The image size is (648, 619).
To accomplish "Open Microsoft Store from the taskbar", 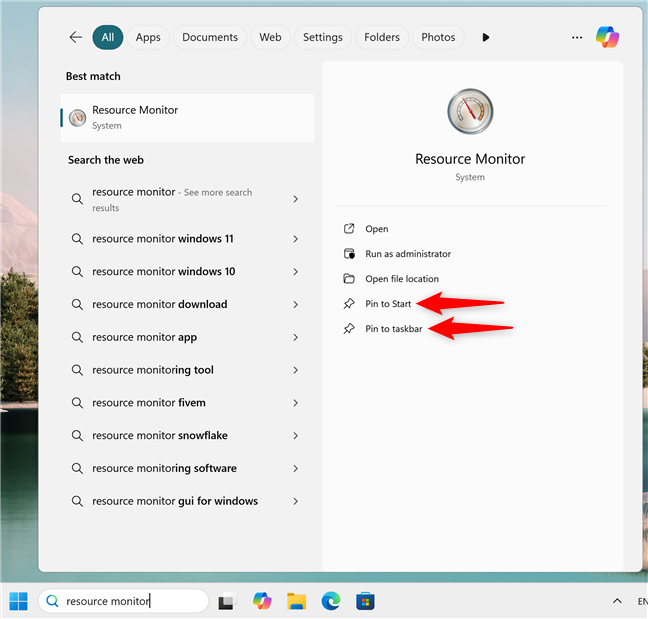I will pos(365,601).
